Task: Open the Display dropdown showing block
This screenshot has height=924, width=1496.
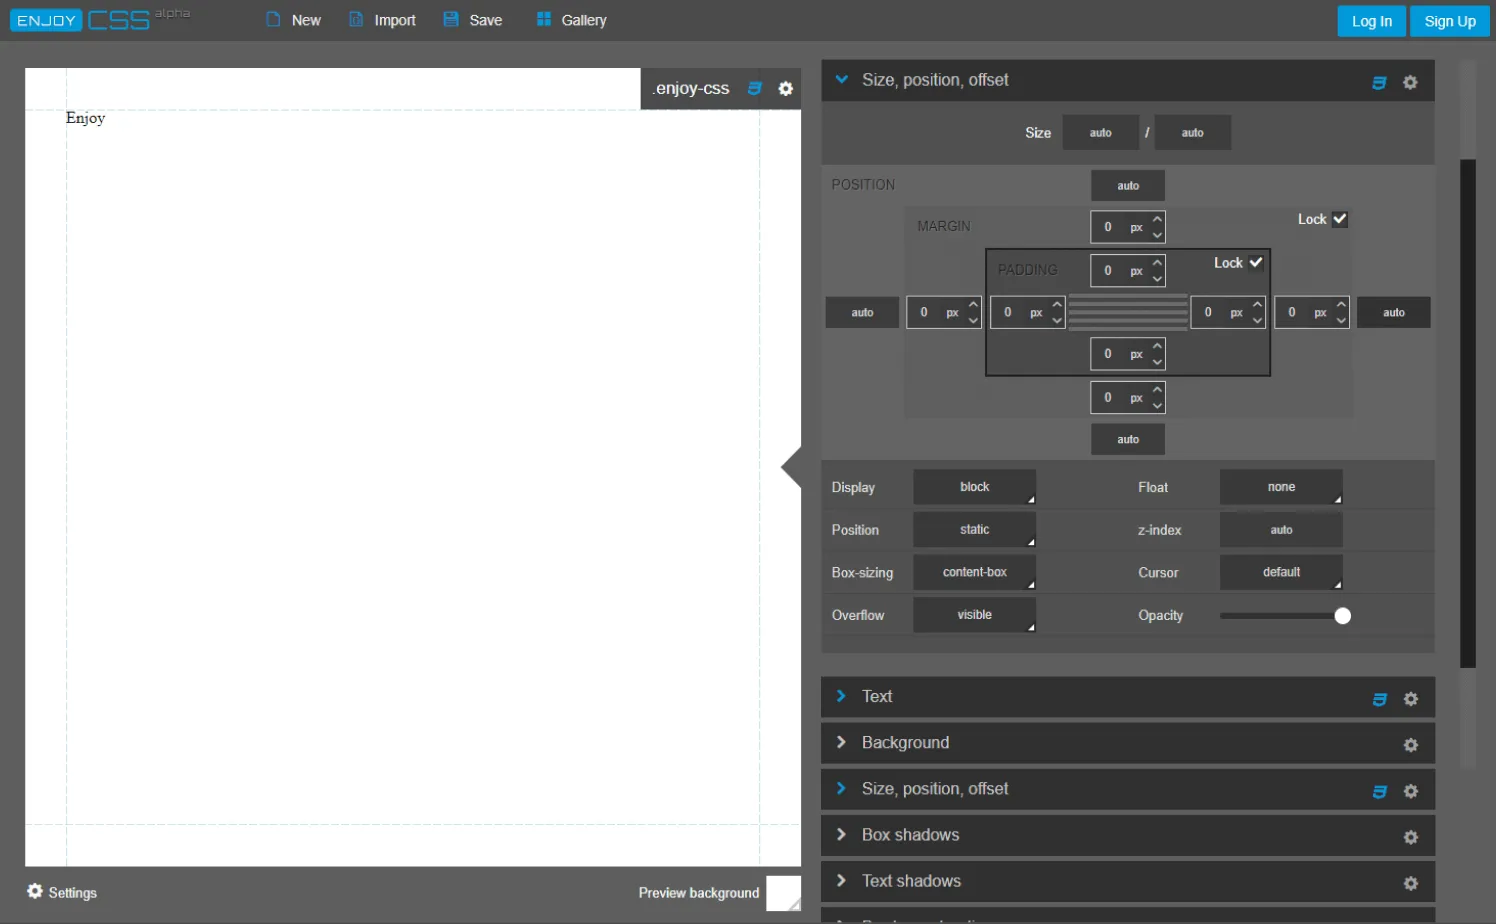Action: click(974, 487)
